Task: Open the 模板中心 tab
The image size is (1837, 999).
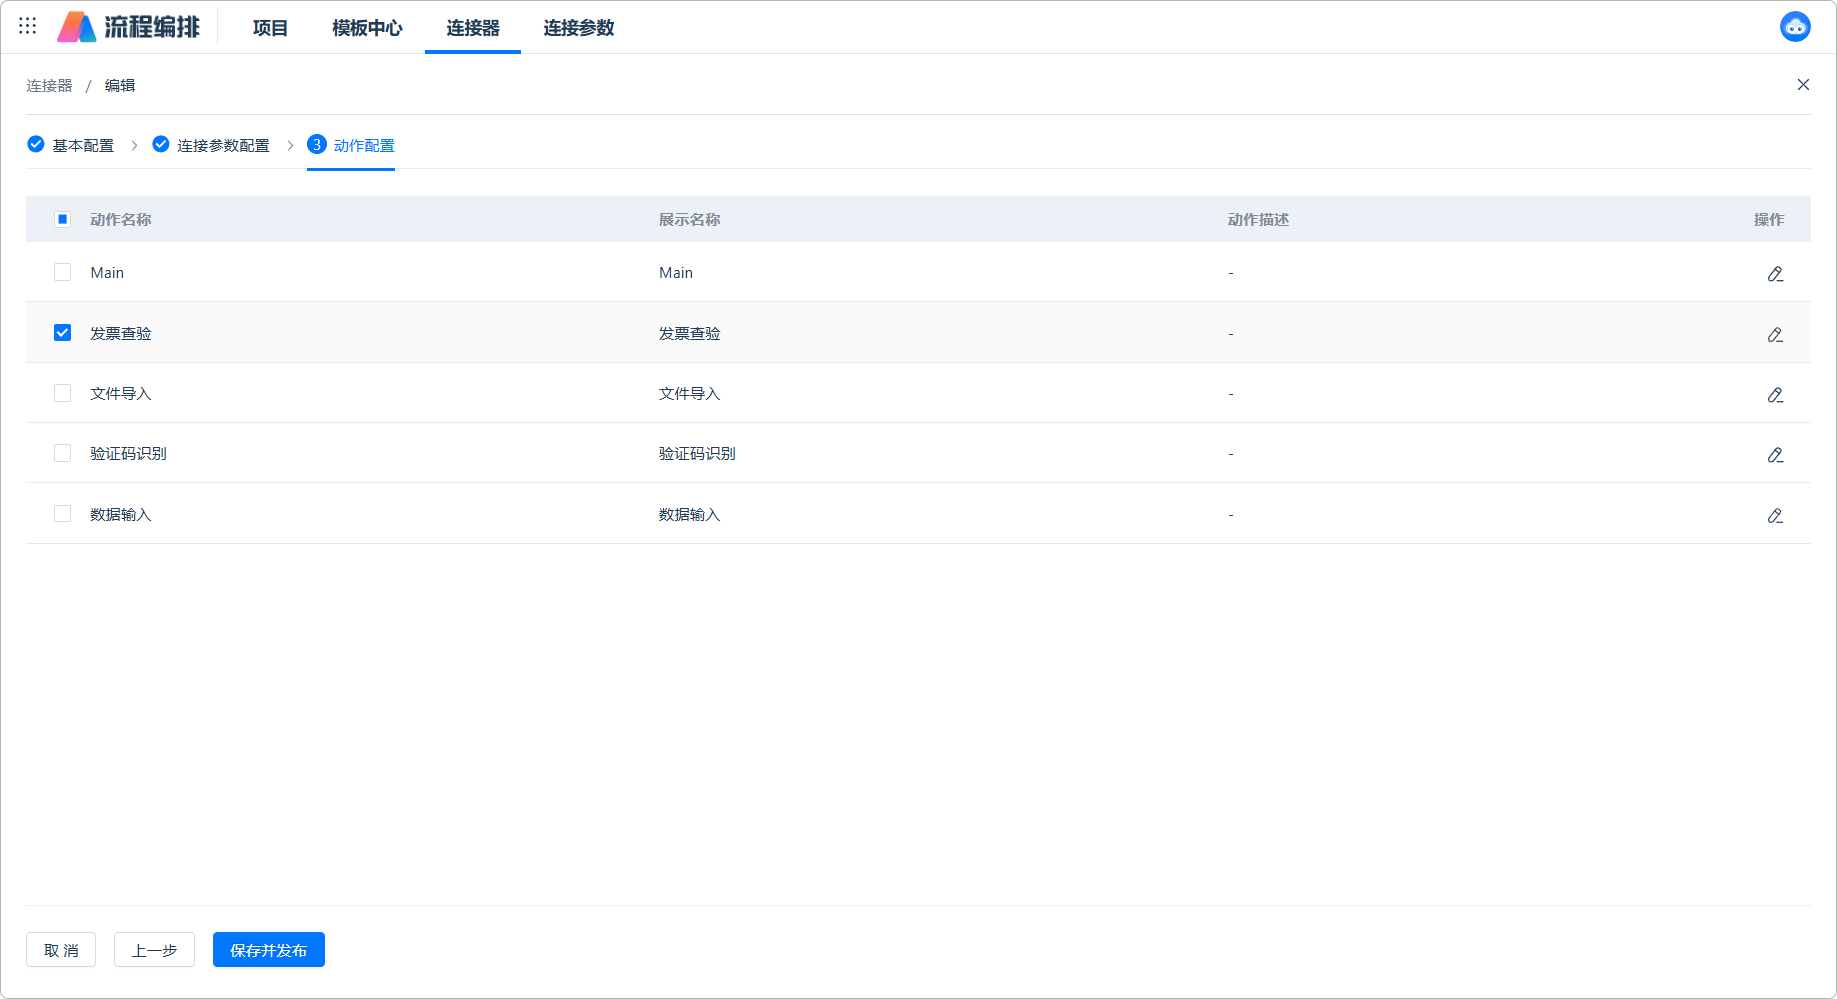Action: click(x=367, y=28)
